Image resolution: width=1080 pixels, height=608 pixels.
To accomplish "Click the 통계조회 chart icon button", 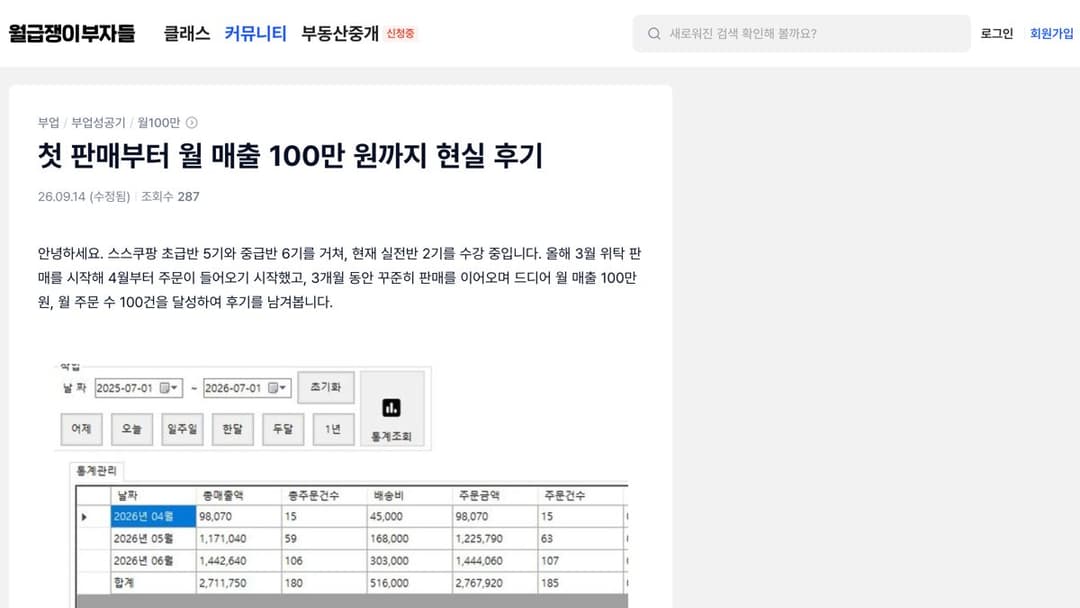I will [392, 409].
